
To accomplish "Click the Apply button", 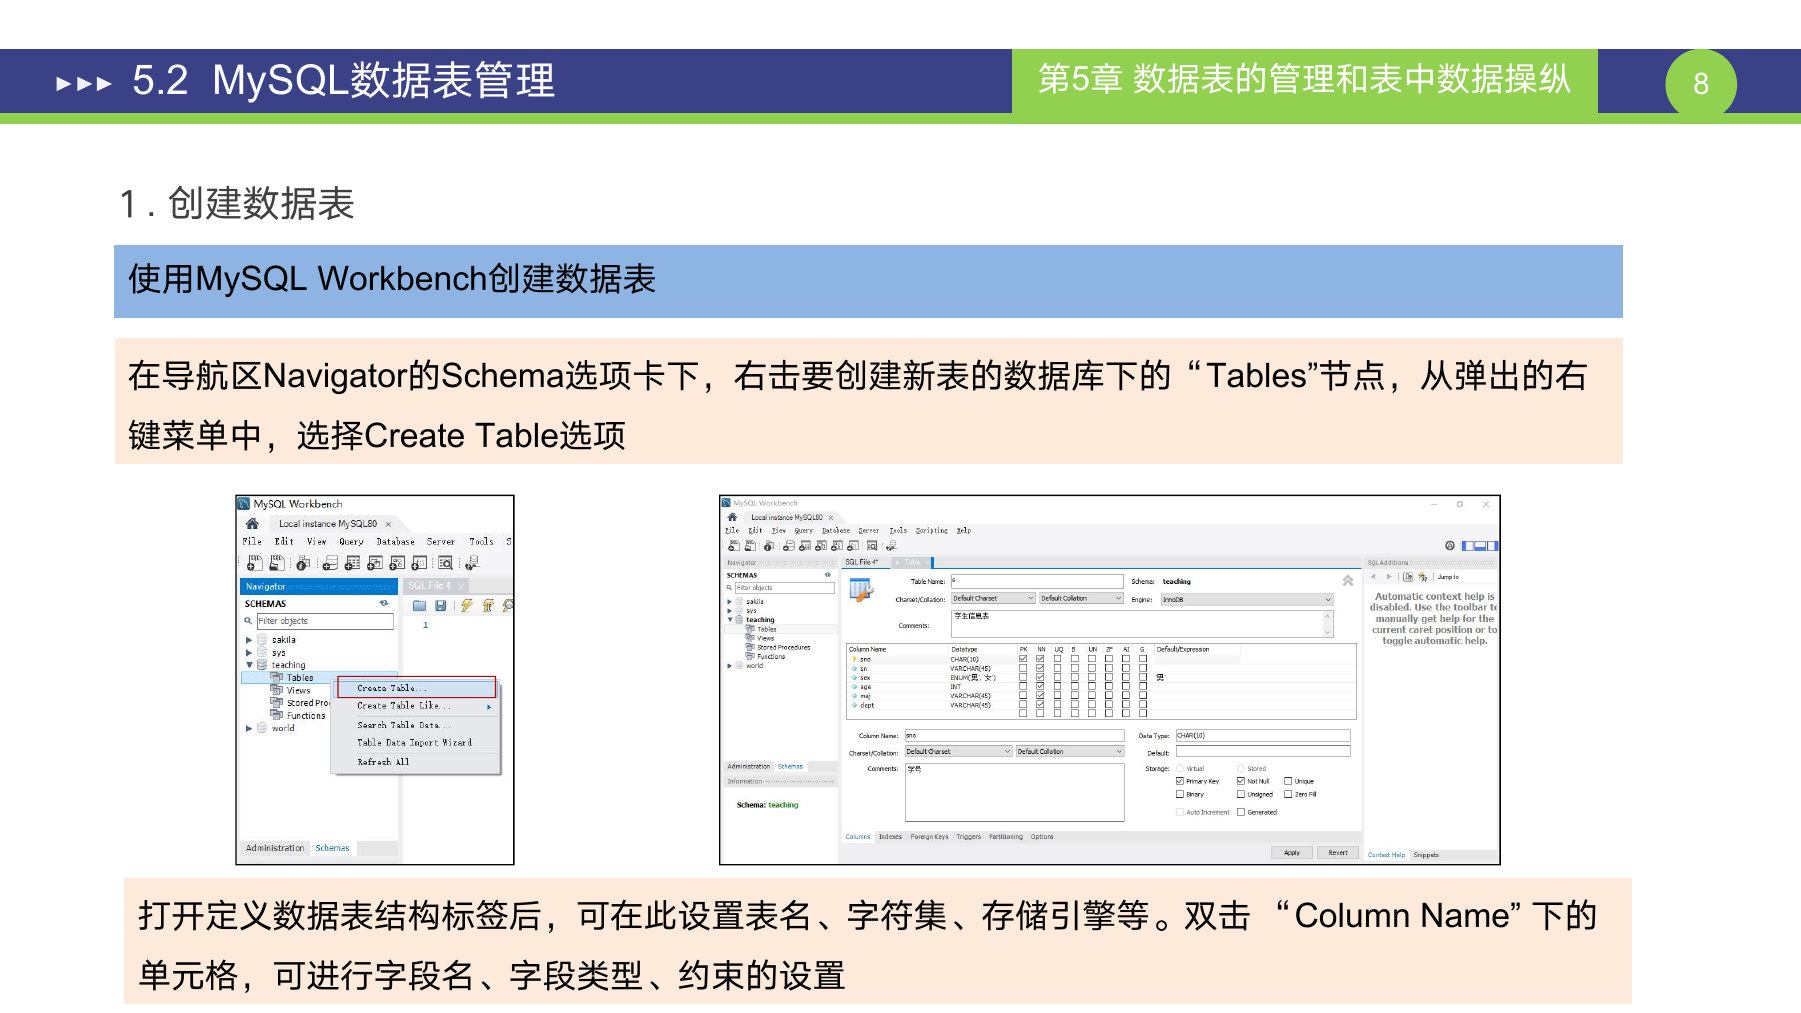I will 1292,853.
